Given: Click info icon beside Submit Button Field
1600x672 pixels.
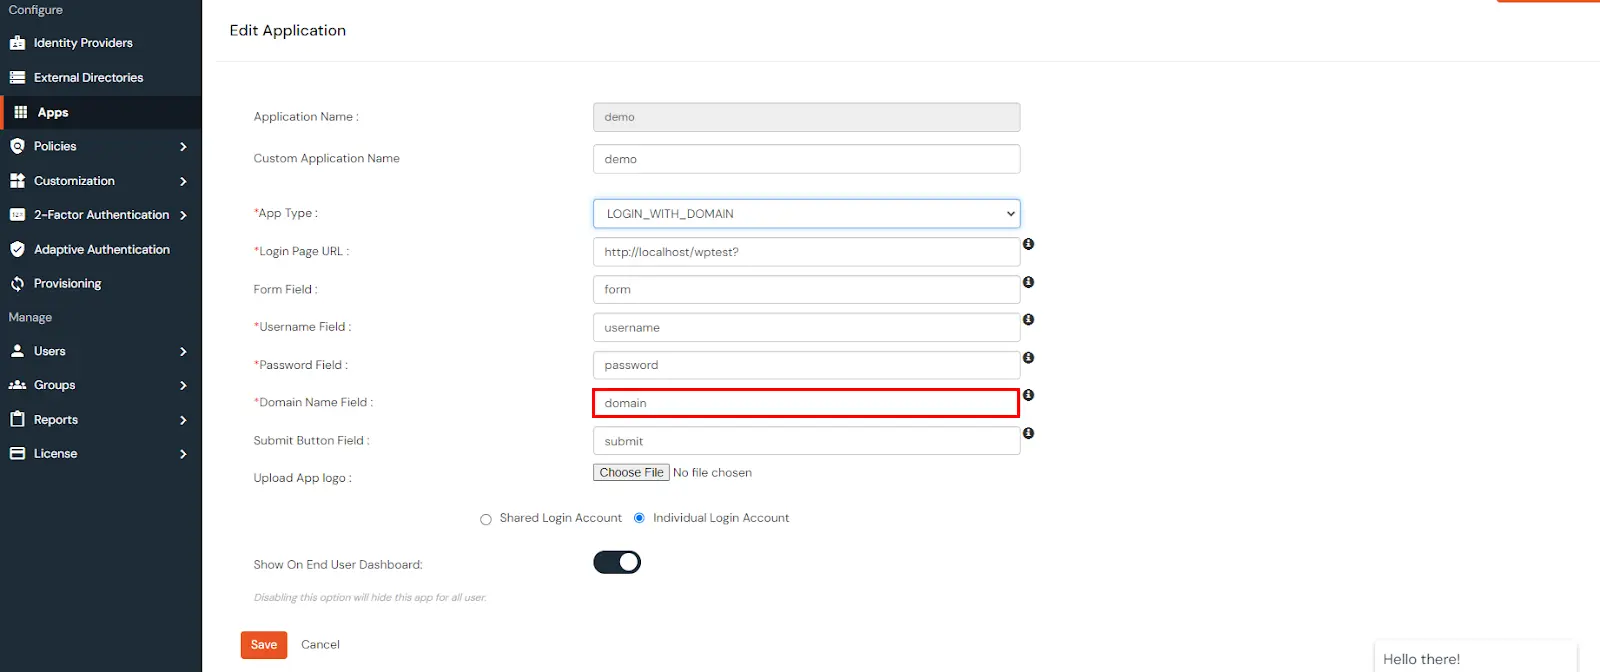Looking at the screenshot, I should click(x=1028, y=433).
